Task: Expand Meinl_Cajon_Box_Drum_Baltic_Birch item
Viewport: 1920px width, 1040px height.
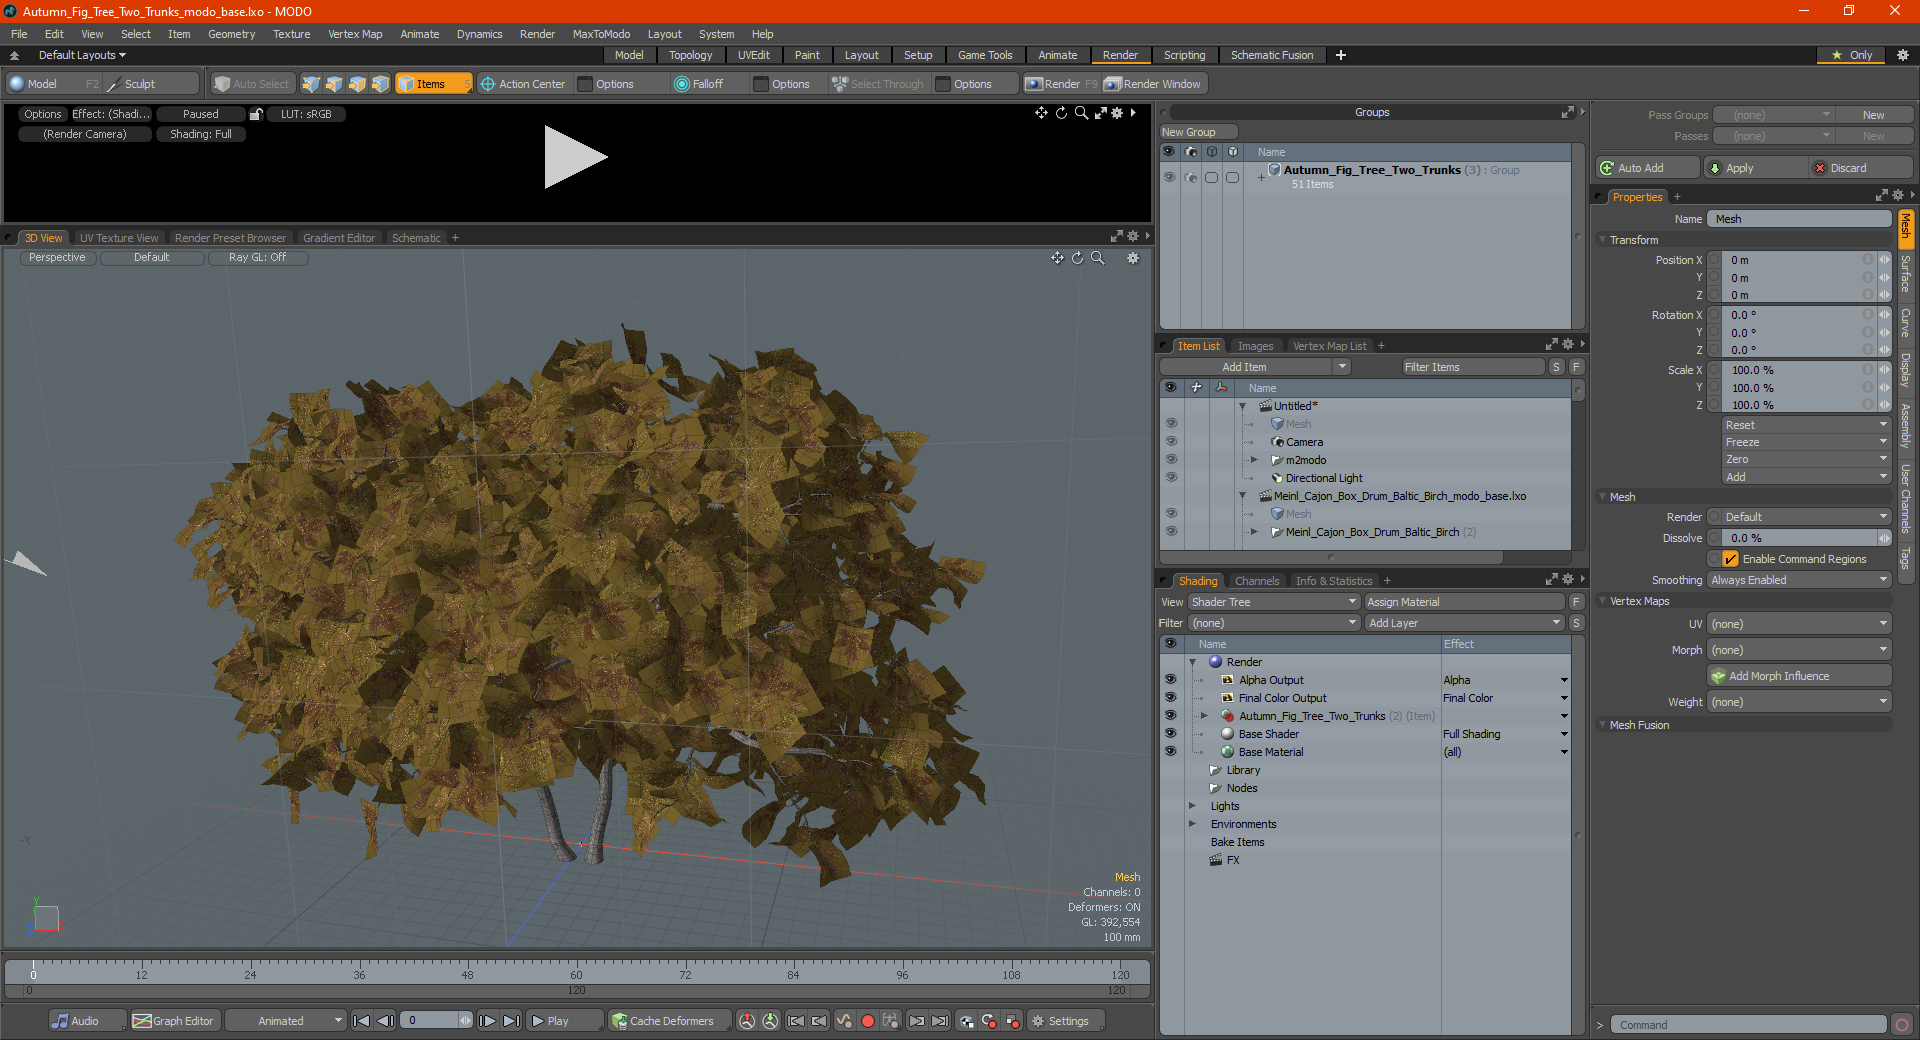Action: pos(1254,531)
